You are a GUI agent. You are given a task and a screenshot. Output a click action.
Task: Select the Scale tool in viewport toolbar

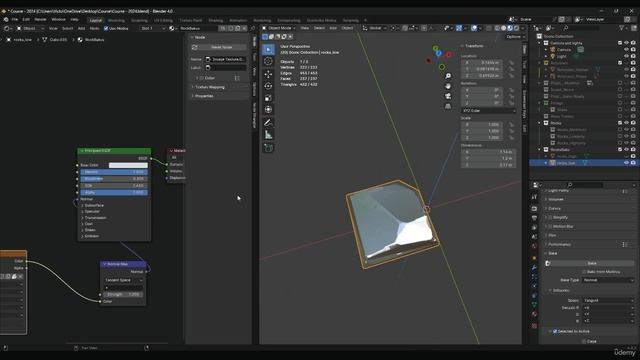pos(268,98)
